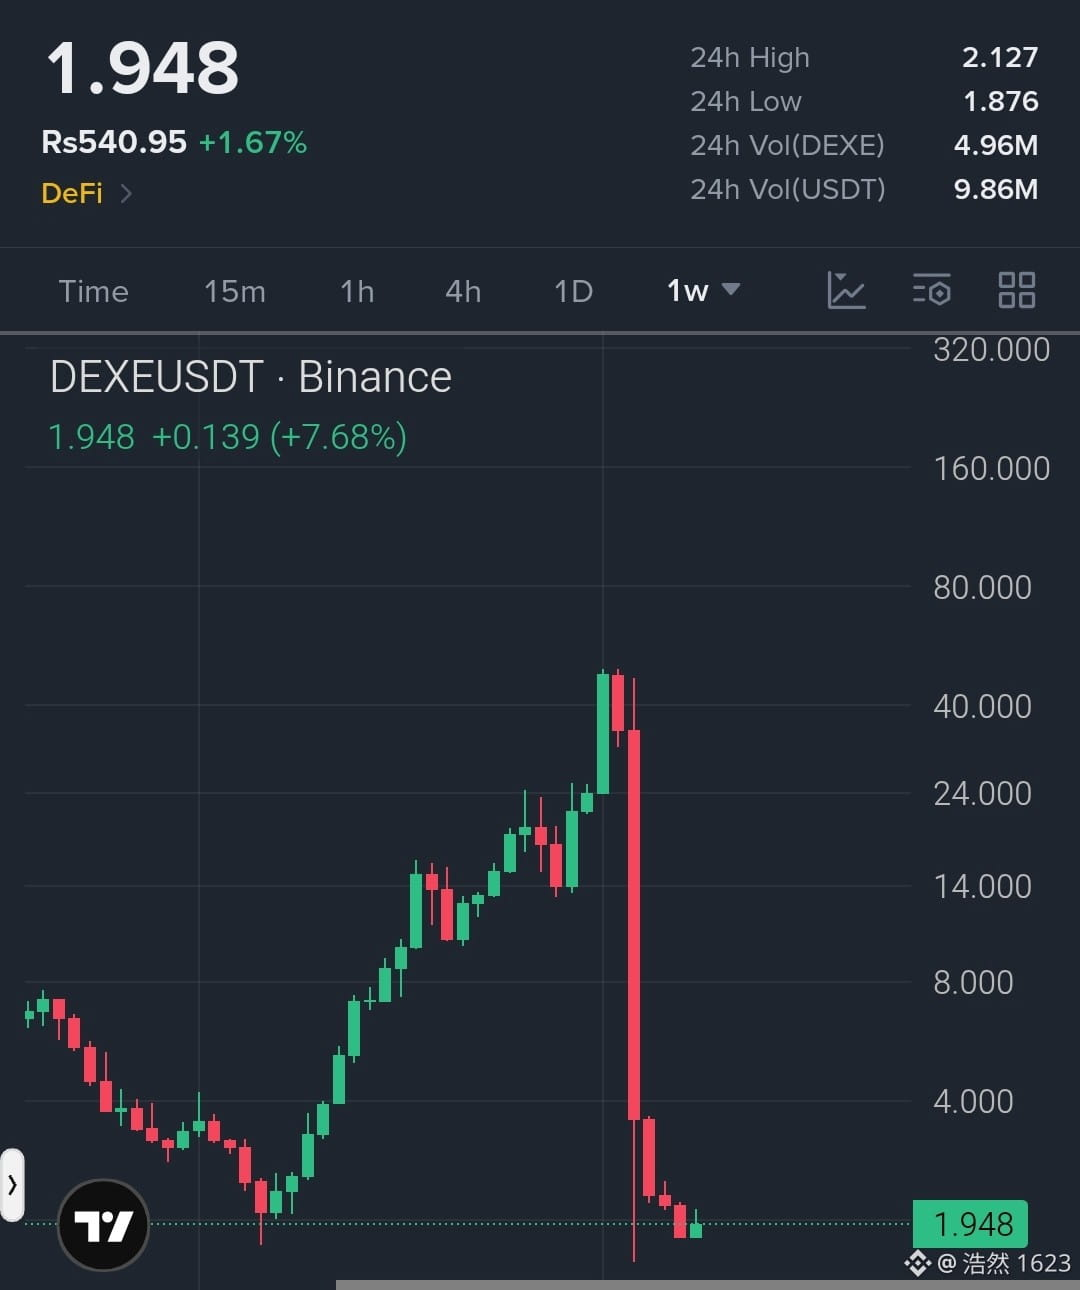Open the chart indicators line-graph icon

(x=846, y=291)
